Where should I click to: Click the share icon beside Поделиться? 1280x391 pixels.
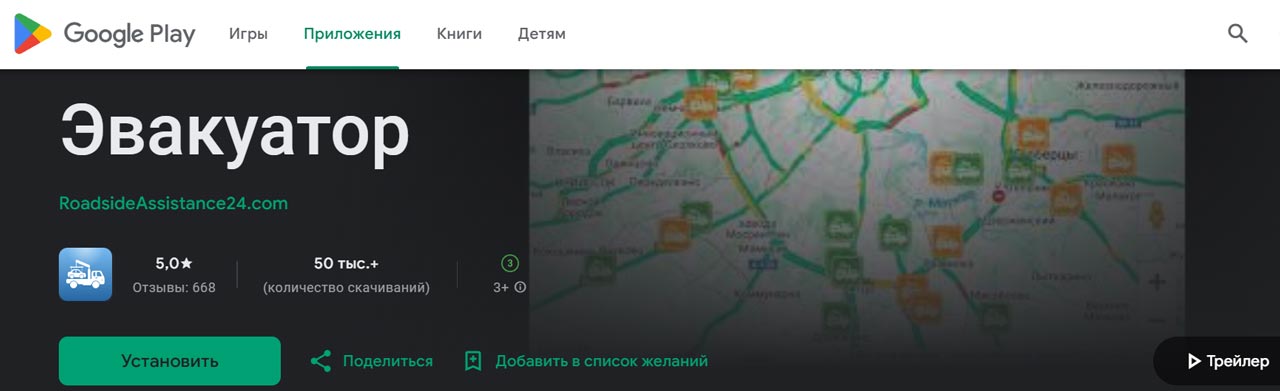(321, 361)
